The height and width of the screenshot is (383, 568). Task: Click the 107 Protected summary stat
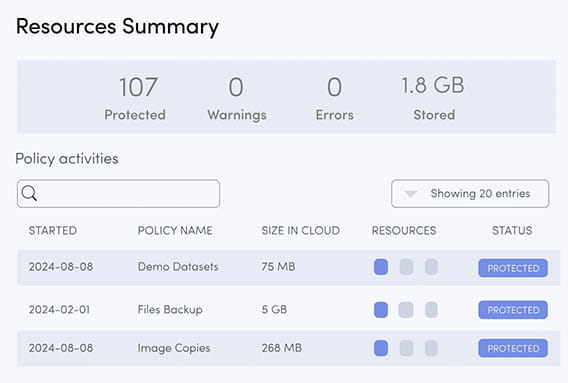[x=135, y=98]
